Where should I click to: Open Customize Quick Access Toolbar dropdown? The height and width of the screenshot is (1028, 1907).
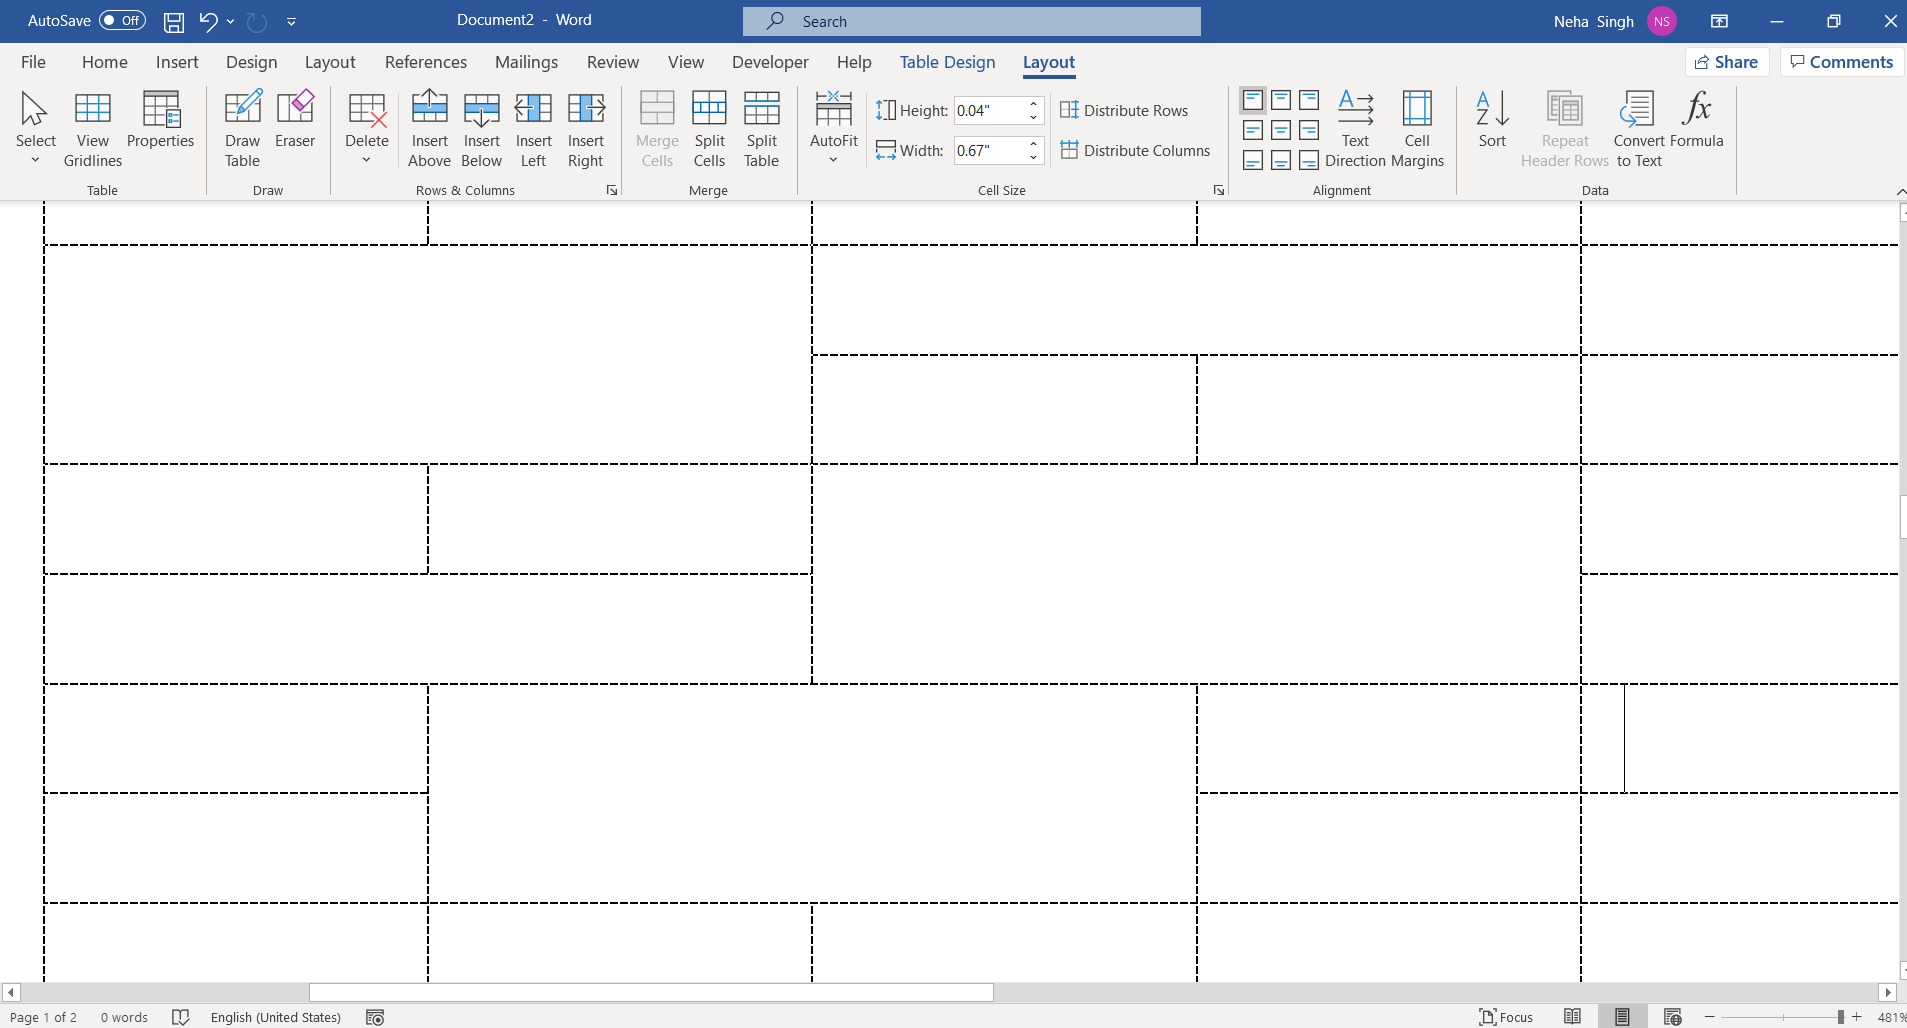point(291,21)
